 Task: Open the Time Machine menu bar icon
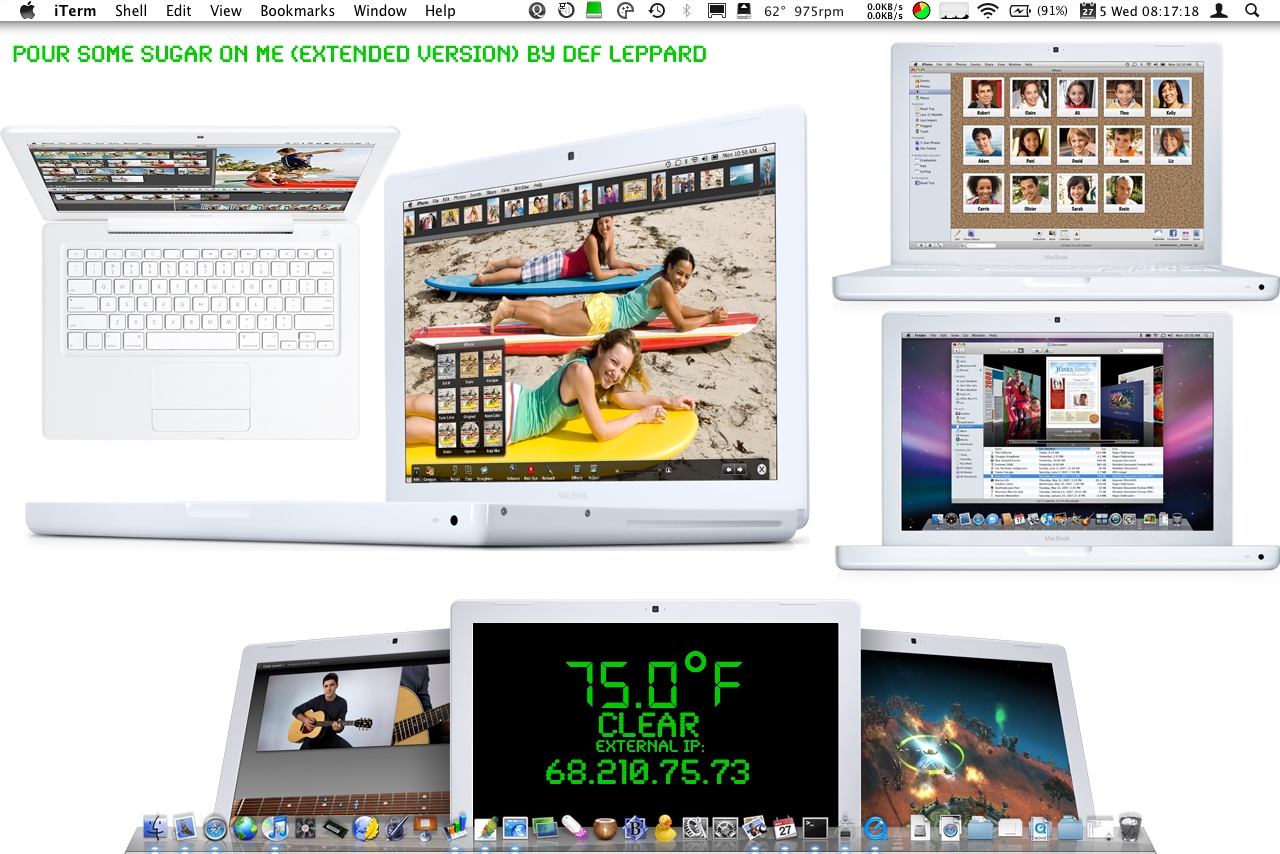[x=657, y=11]
